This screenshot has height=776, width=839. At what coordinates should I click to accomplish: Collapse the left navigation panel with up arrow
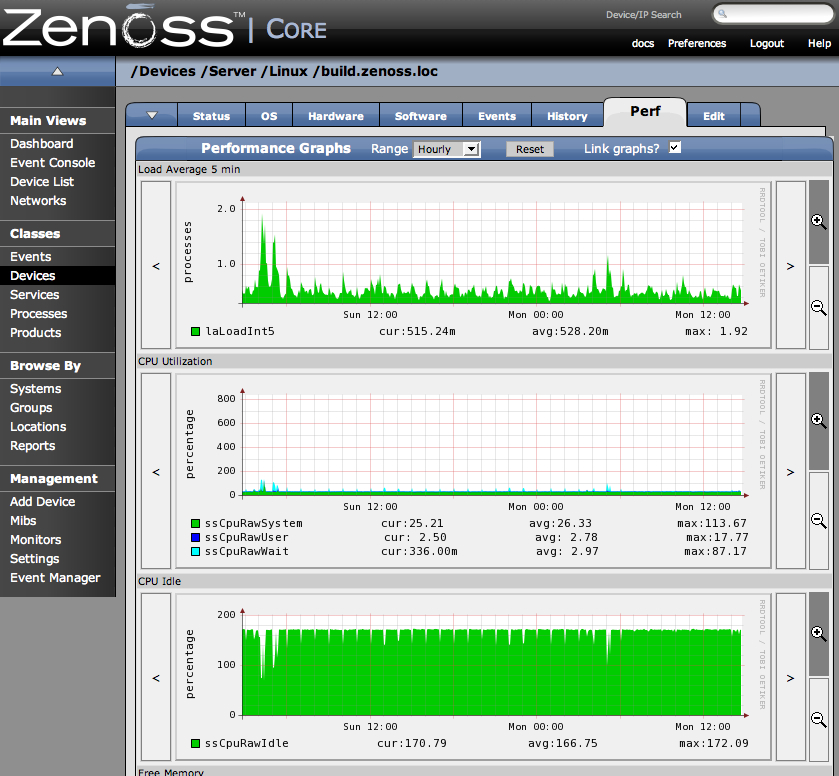(57, 71)
